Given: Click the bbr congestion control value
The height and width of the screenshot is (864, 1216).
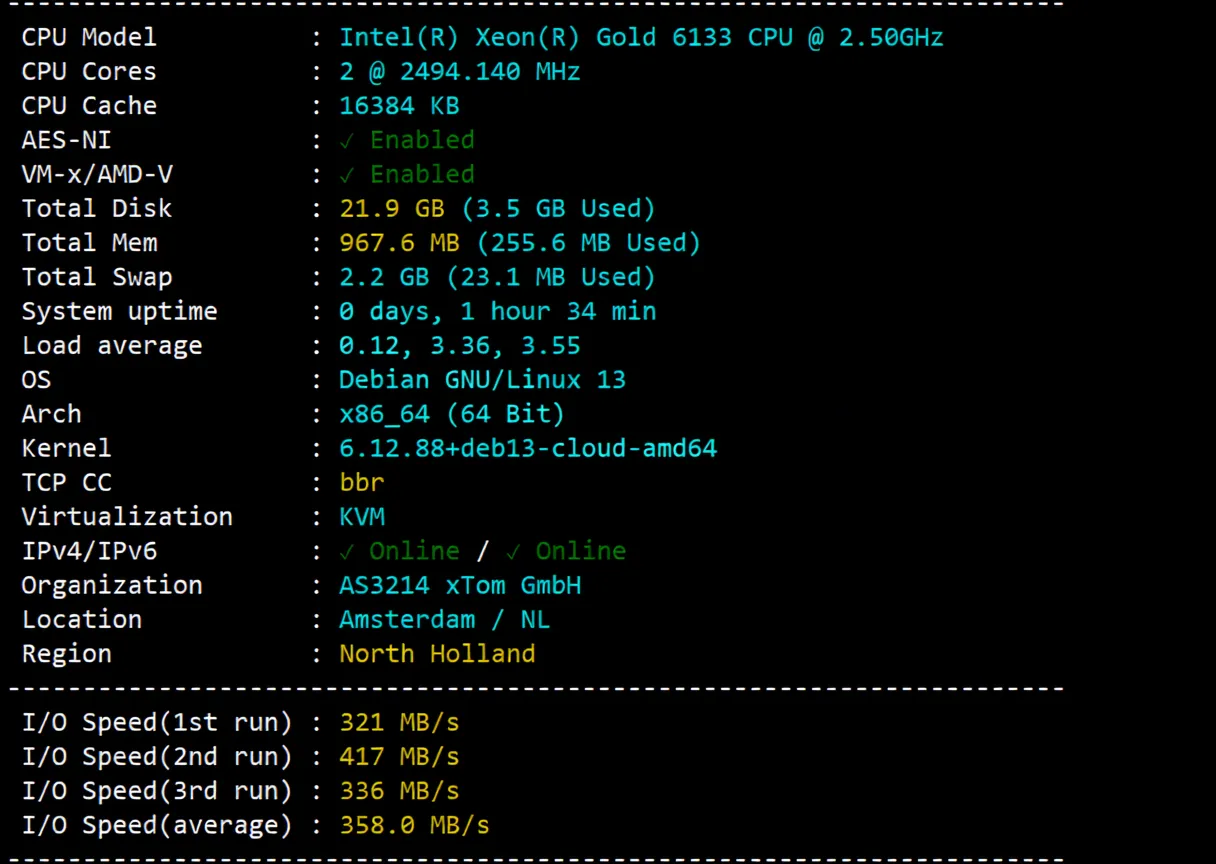Looking at the screenshot, I should pyautogui.click(x=362, y=483).
